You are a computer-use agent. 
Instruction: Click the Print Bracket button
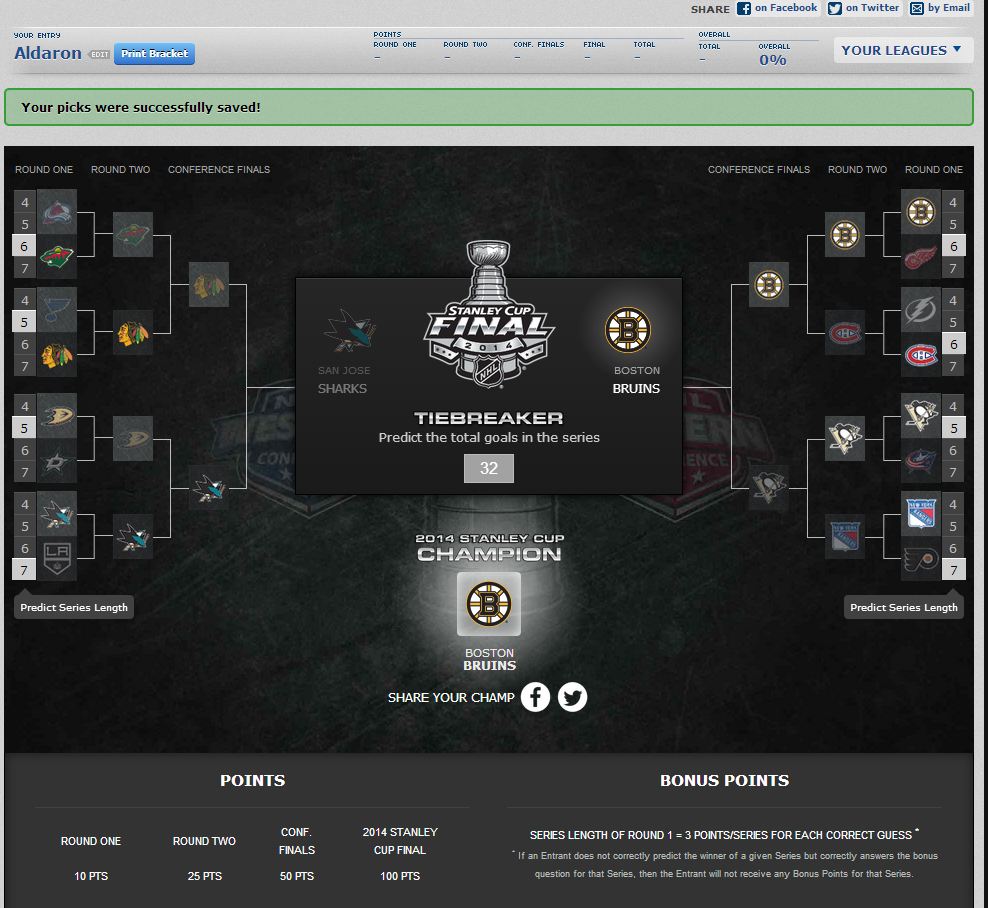click(x=154, y=54)
